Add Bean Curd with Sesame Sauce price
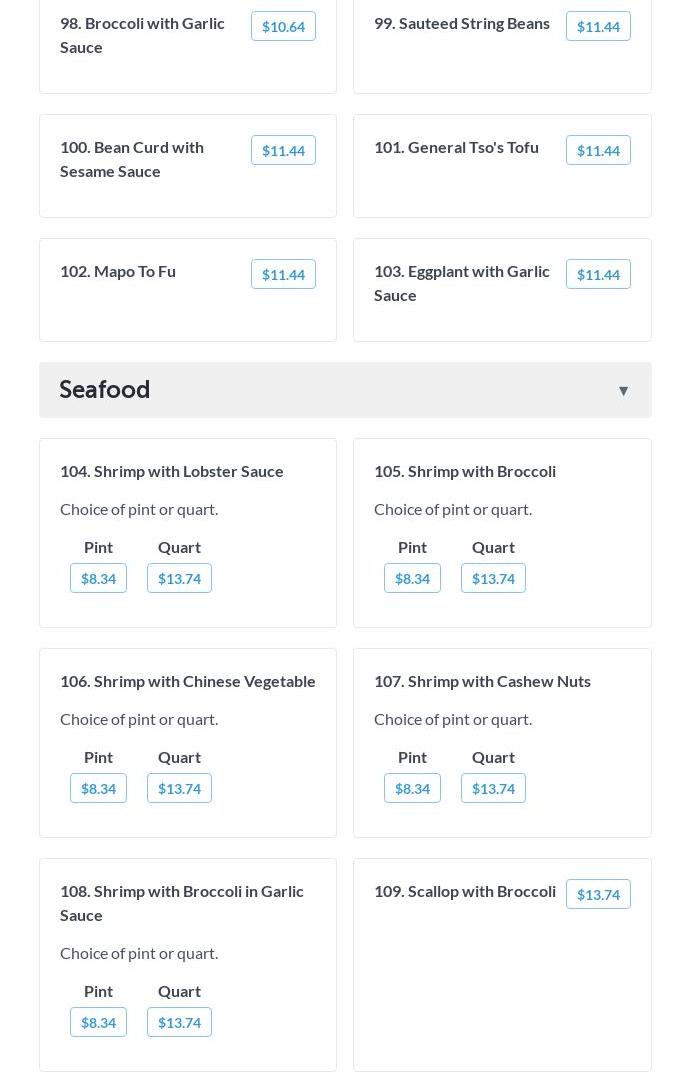 [283, 151]
